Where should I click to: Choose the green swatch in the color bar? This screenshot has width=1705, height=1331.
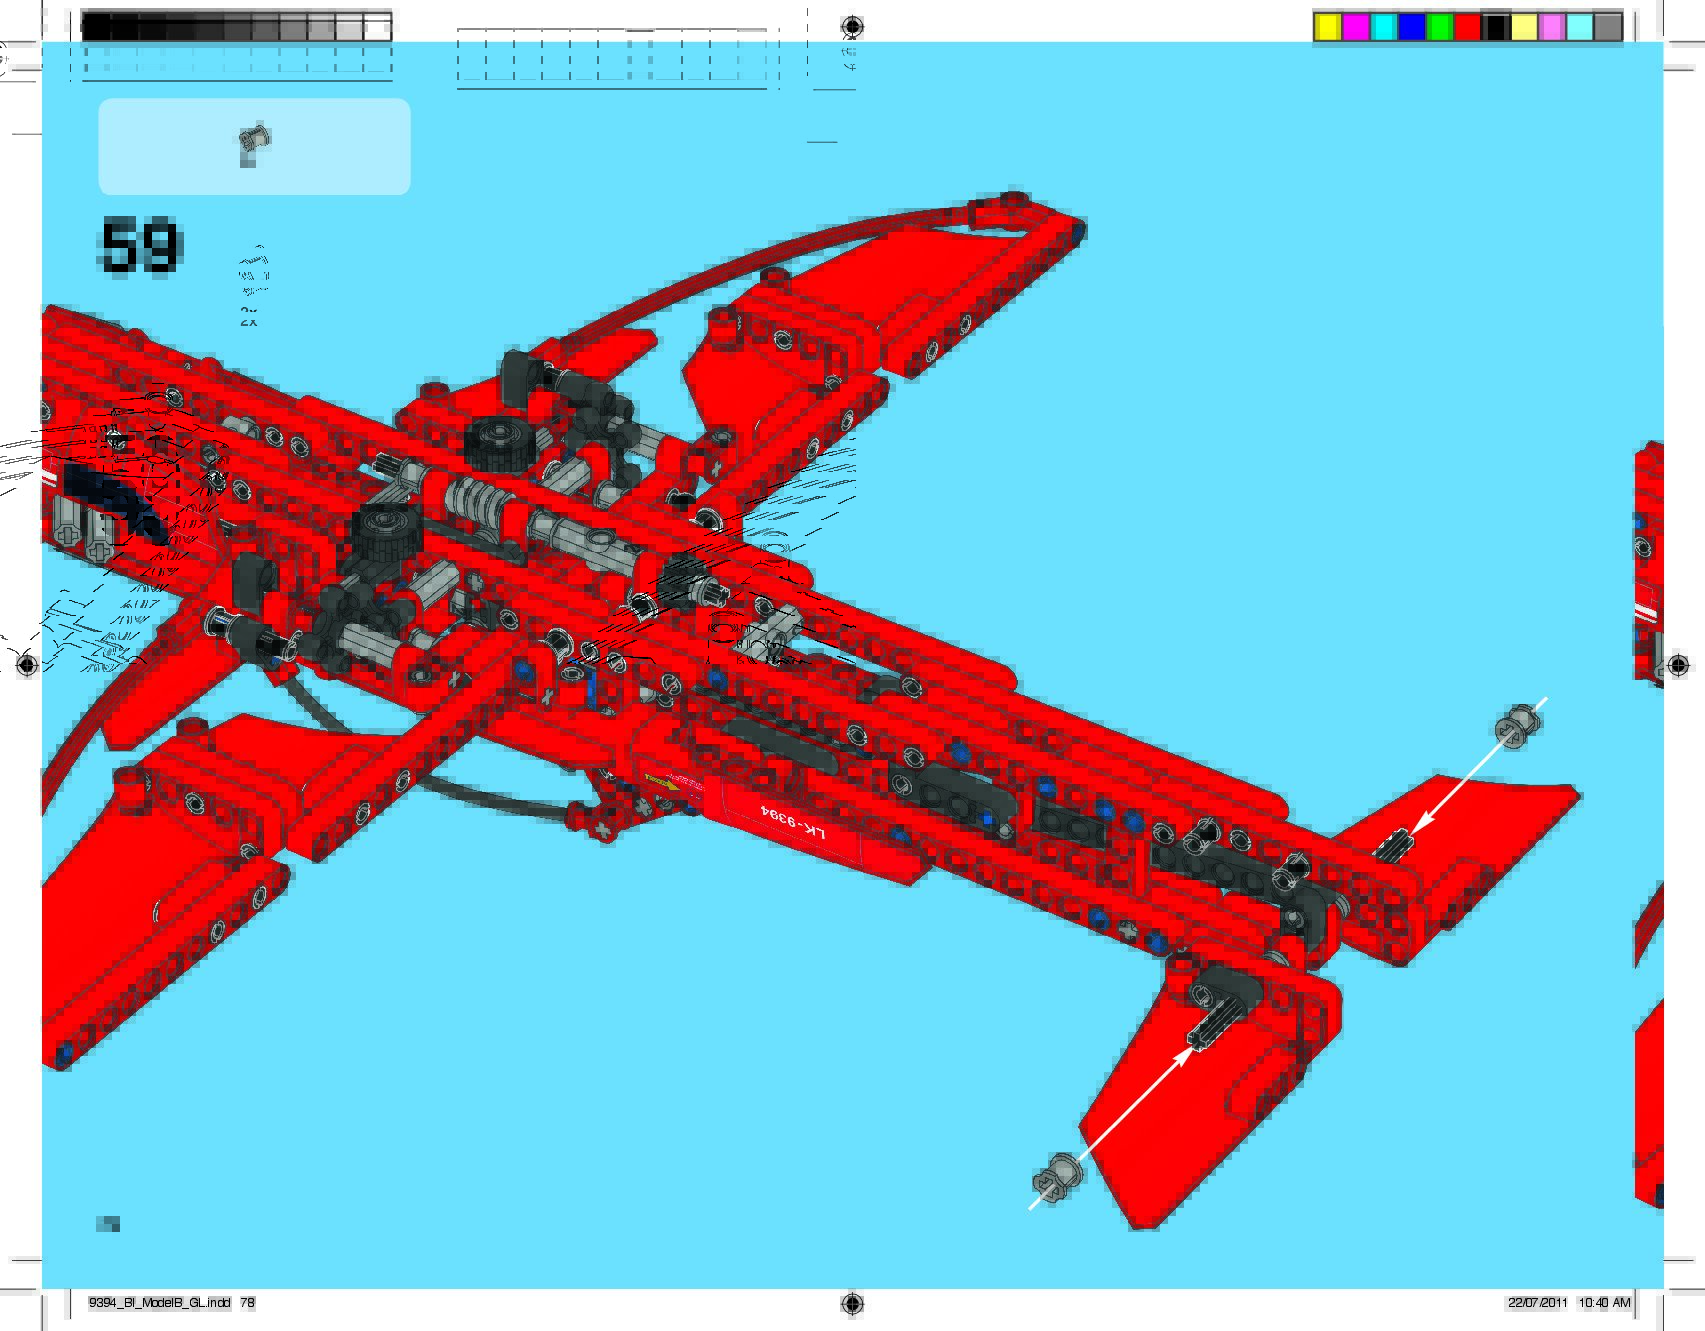[1439, 27]
